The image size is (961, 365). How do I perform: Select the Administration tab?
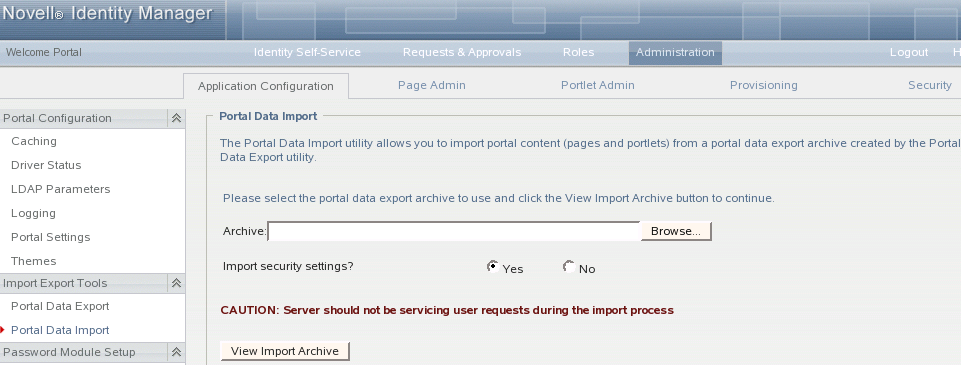[675, 53]
